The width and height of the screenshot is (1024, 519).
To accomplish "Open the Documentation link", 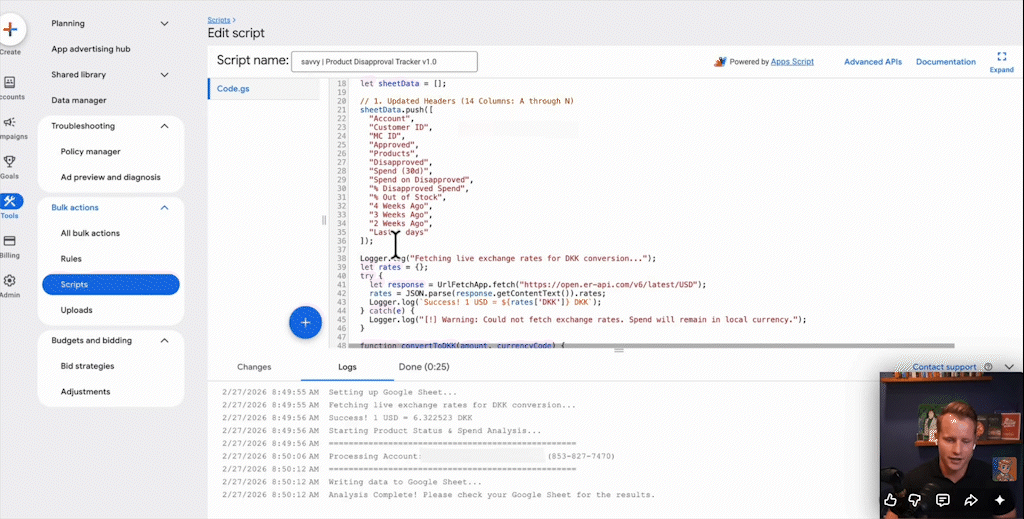I will (945, 62).
